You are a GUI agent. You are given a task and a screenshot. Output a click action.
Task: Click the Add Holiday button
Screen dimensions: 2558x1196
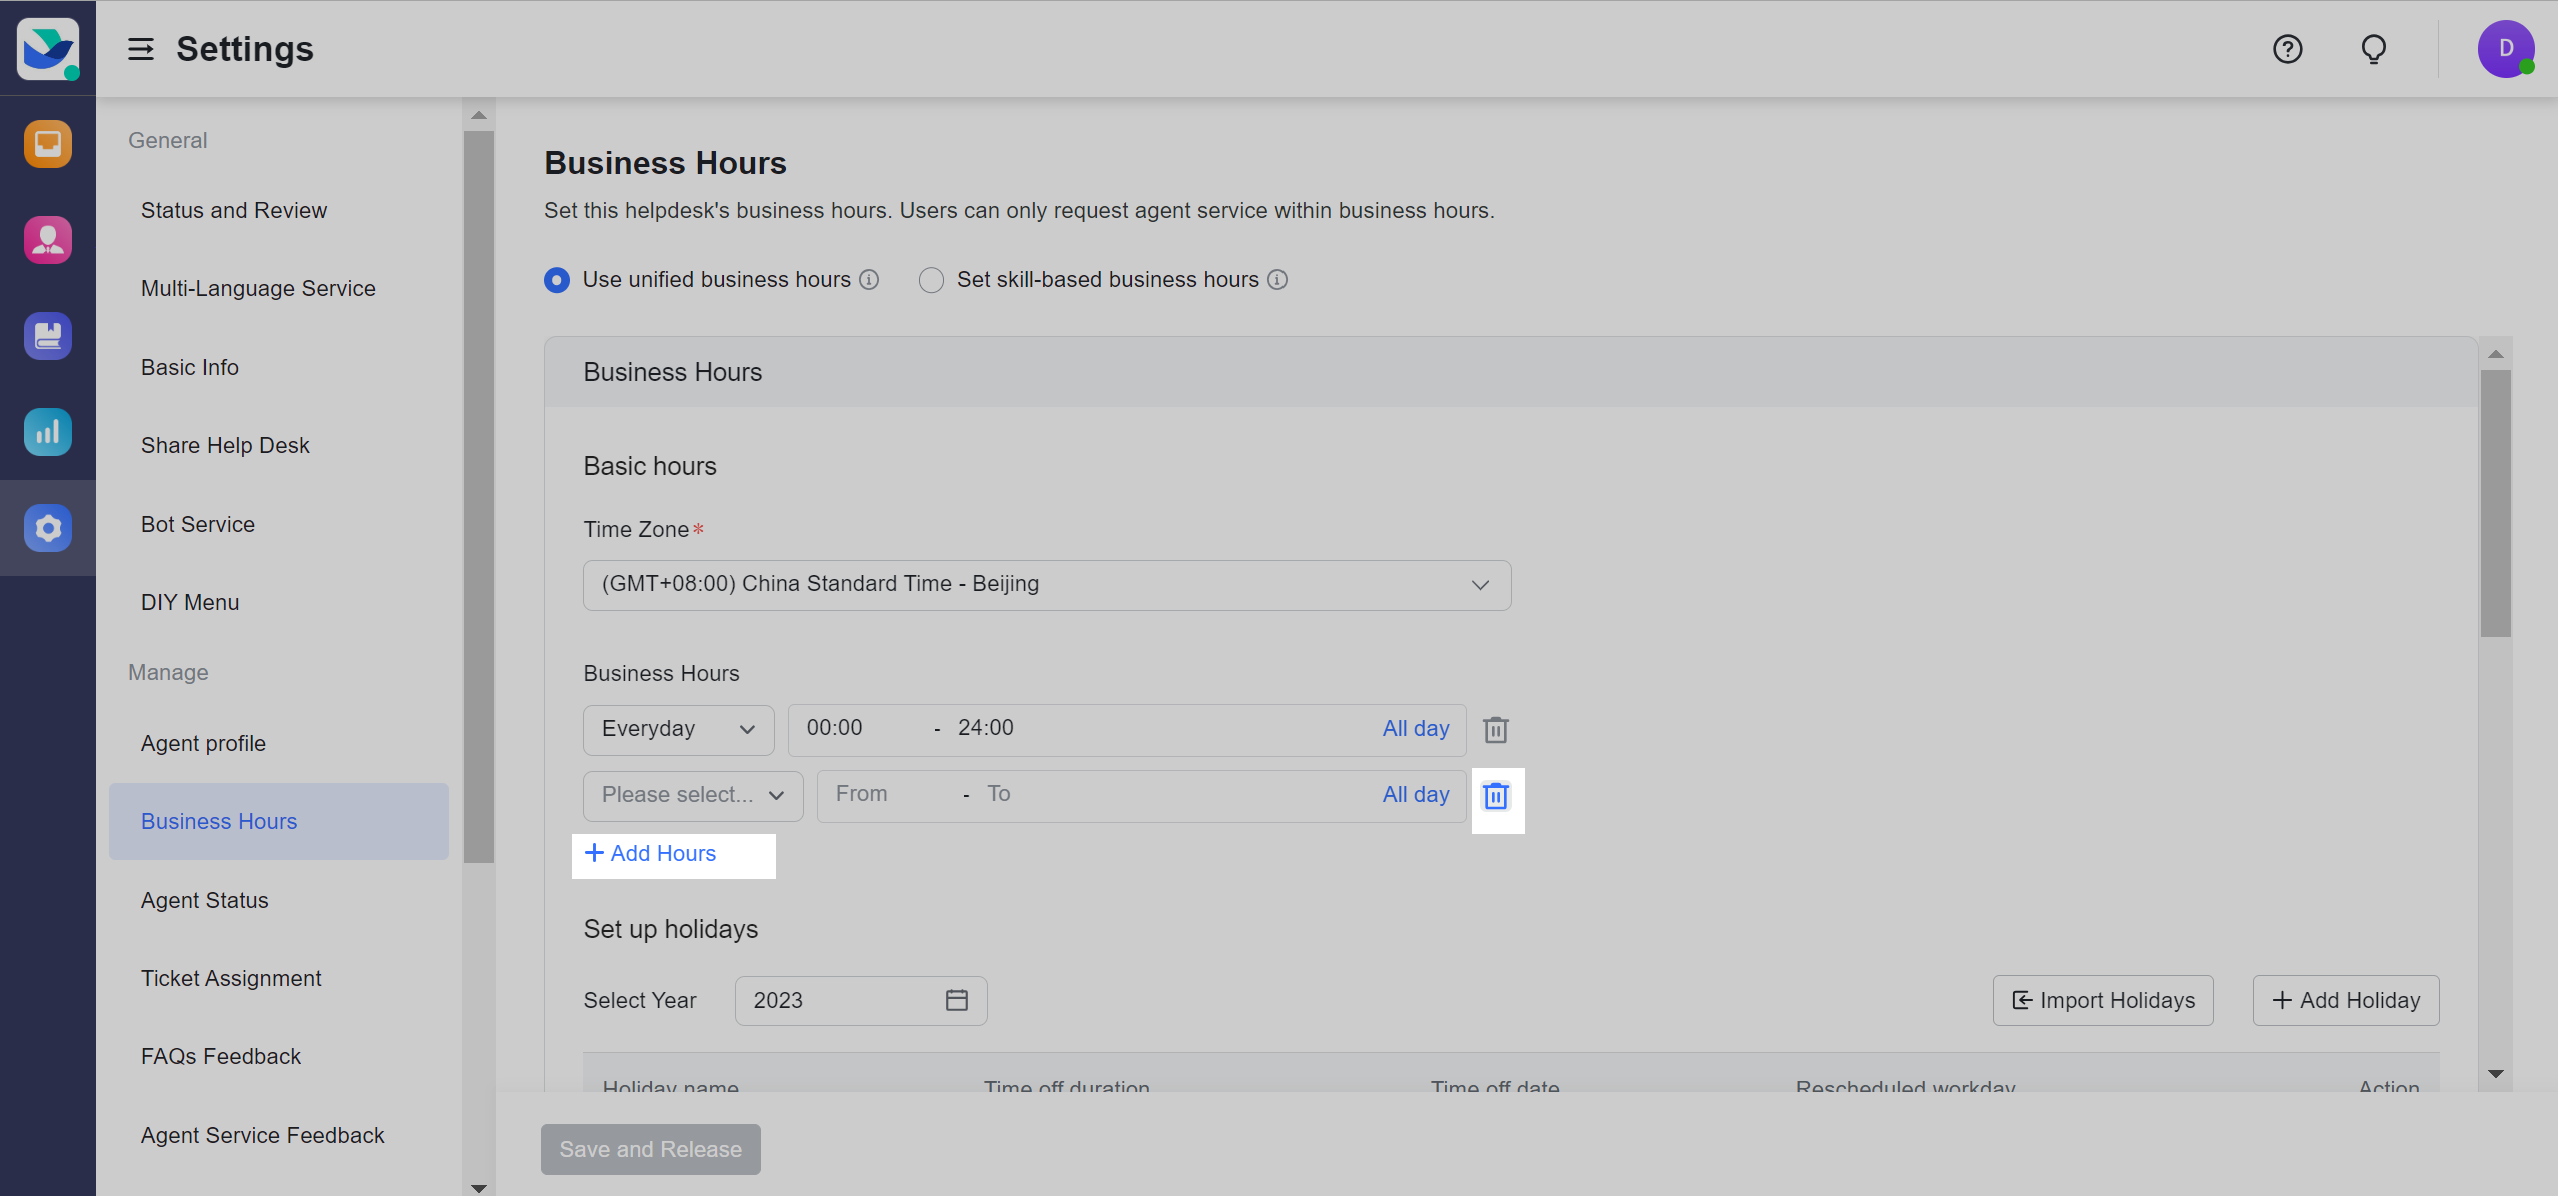coord(2345,1000)
